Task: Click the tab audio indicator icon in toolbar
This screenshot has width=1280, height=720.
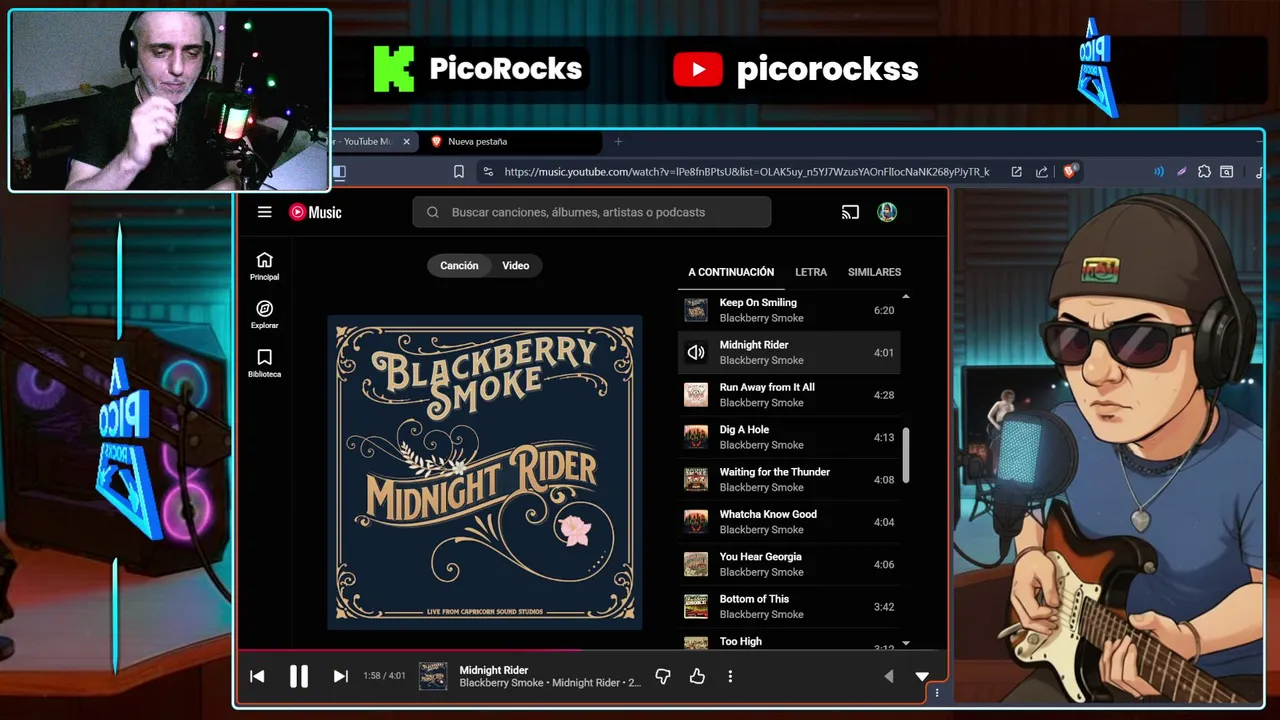Action: click(1159, 172)
